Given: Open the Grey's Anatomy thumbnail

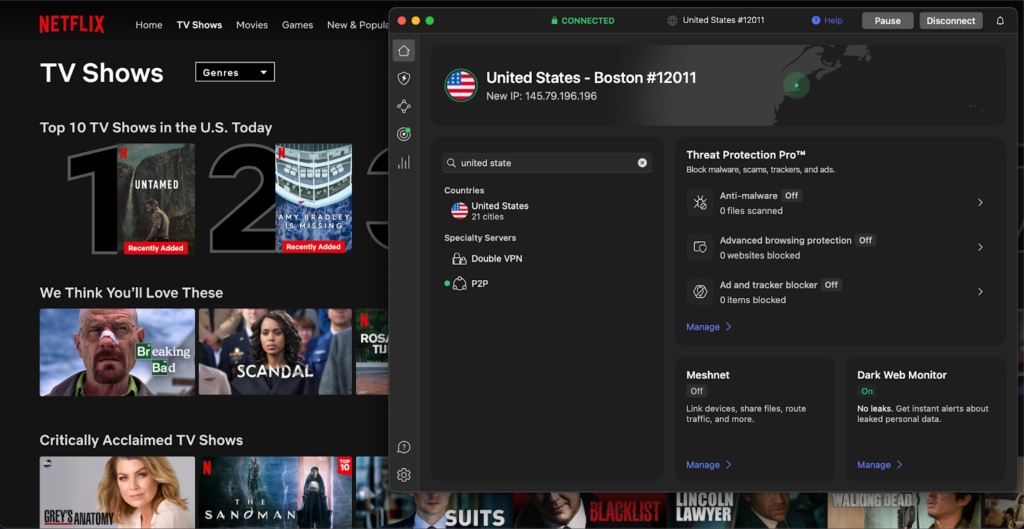Looking at the screenshot, I should pos(118,492).
